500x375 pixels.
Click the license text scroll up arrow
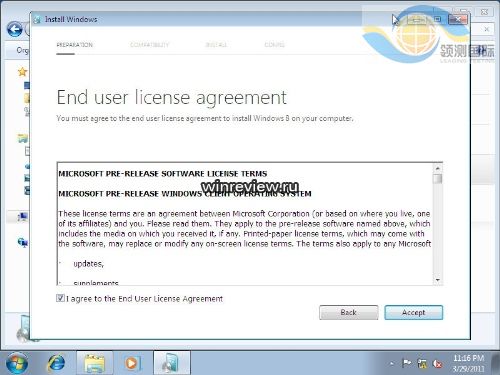click(x=438, y=168)
